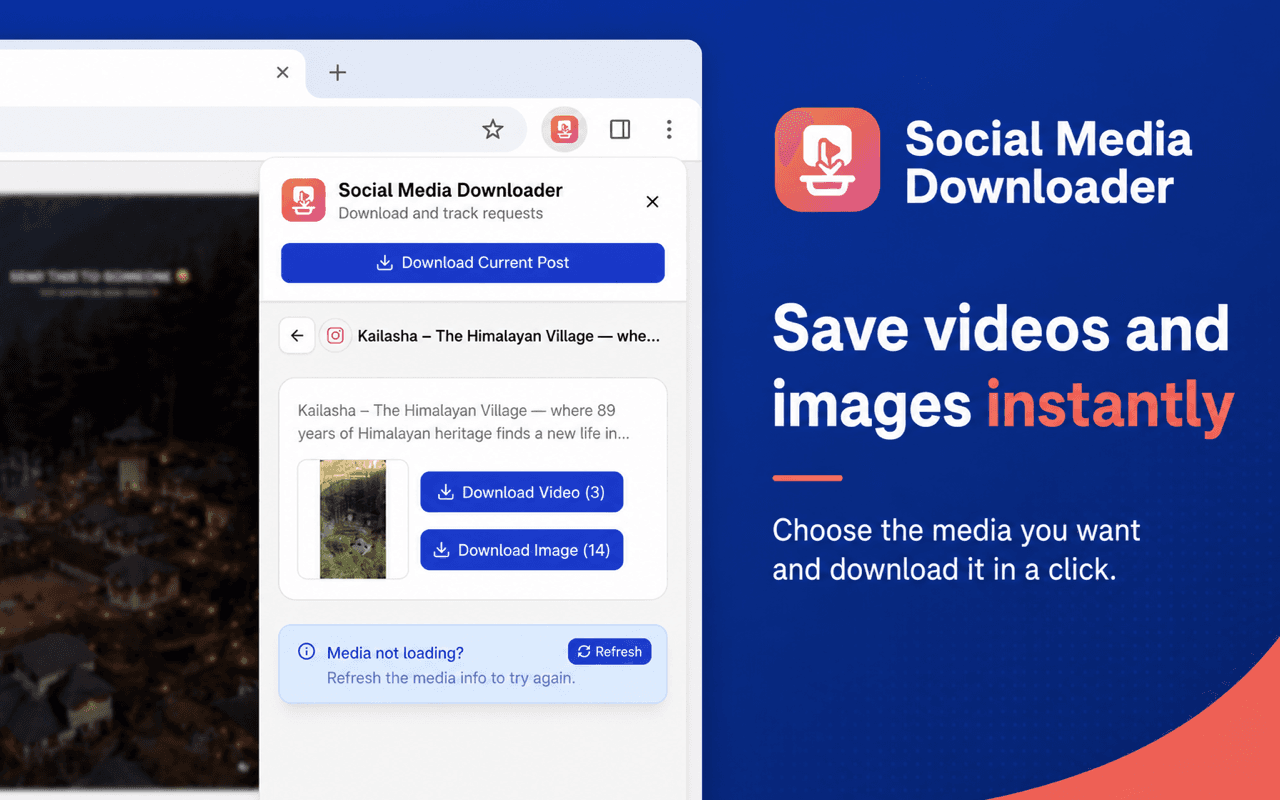Open the browser three-dot menu
Image resolution: width=1280 pixels, height=800 pixels.
tap(669, 129)
